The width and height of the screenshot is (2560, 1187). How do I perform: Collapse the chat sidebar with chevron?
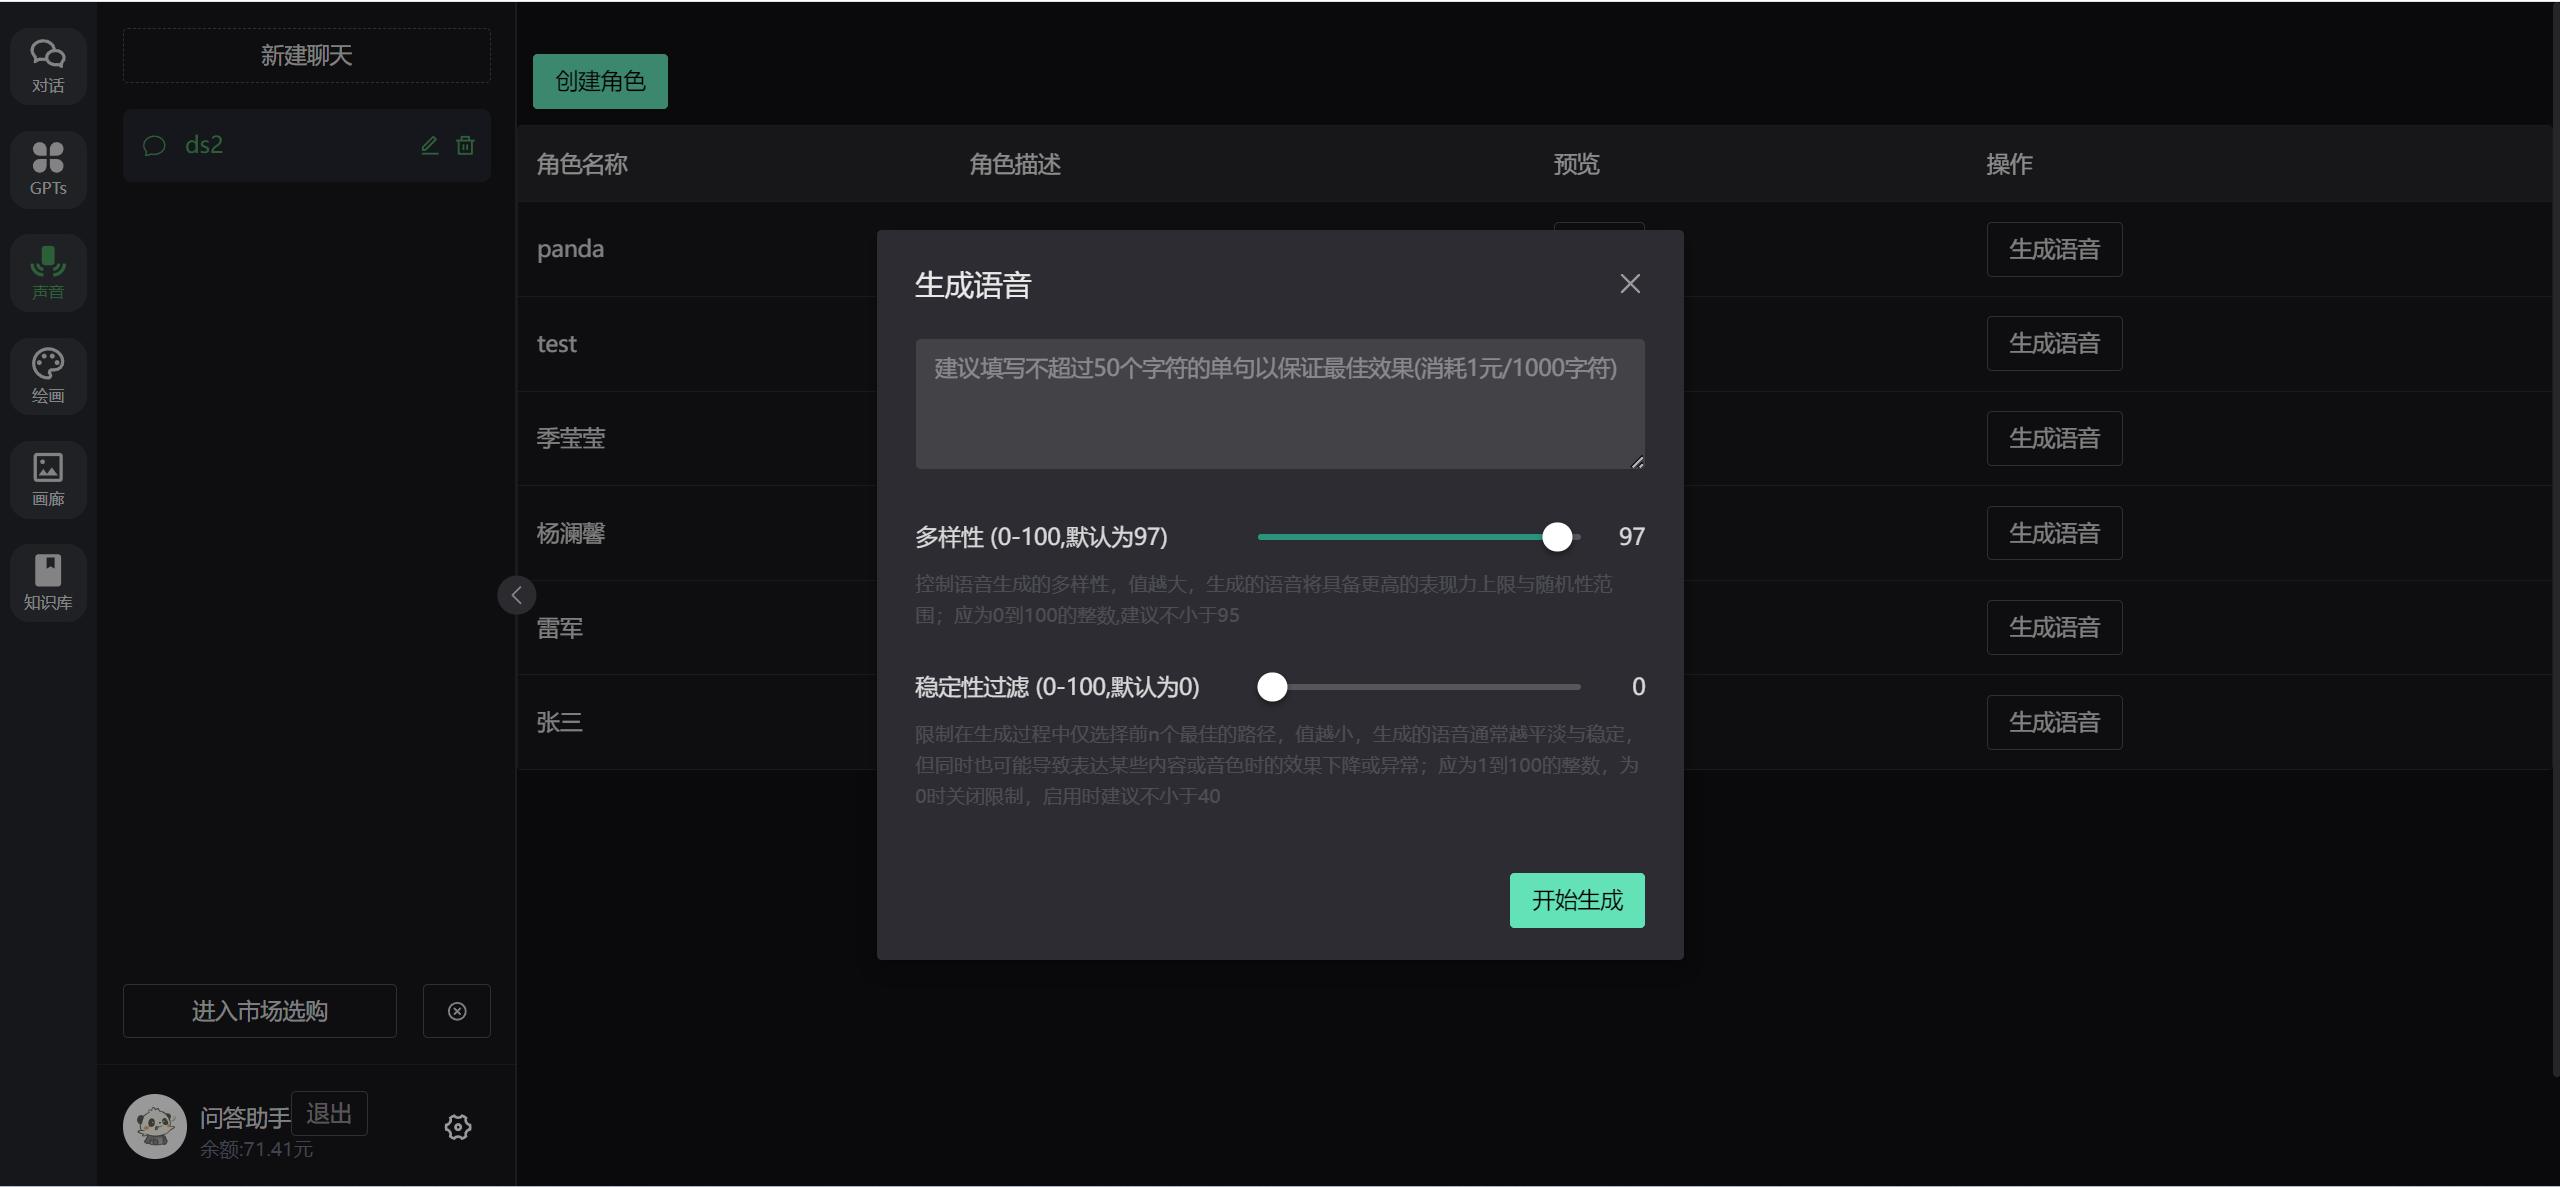coord(517,595)
